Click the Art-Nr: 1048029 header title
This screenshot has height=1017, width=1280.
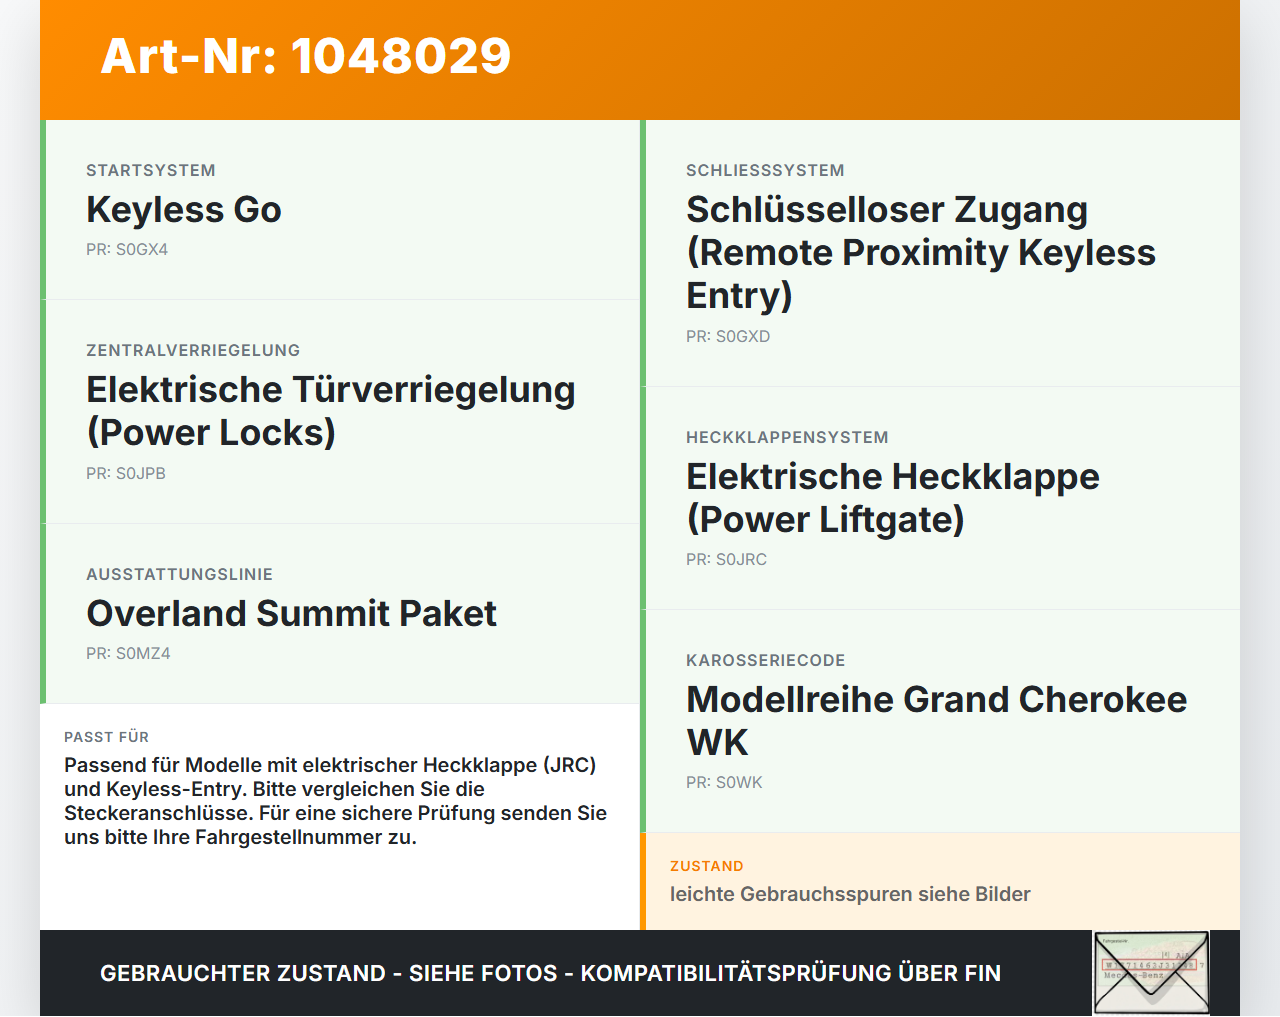point(306,56)
